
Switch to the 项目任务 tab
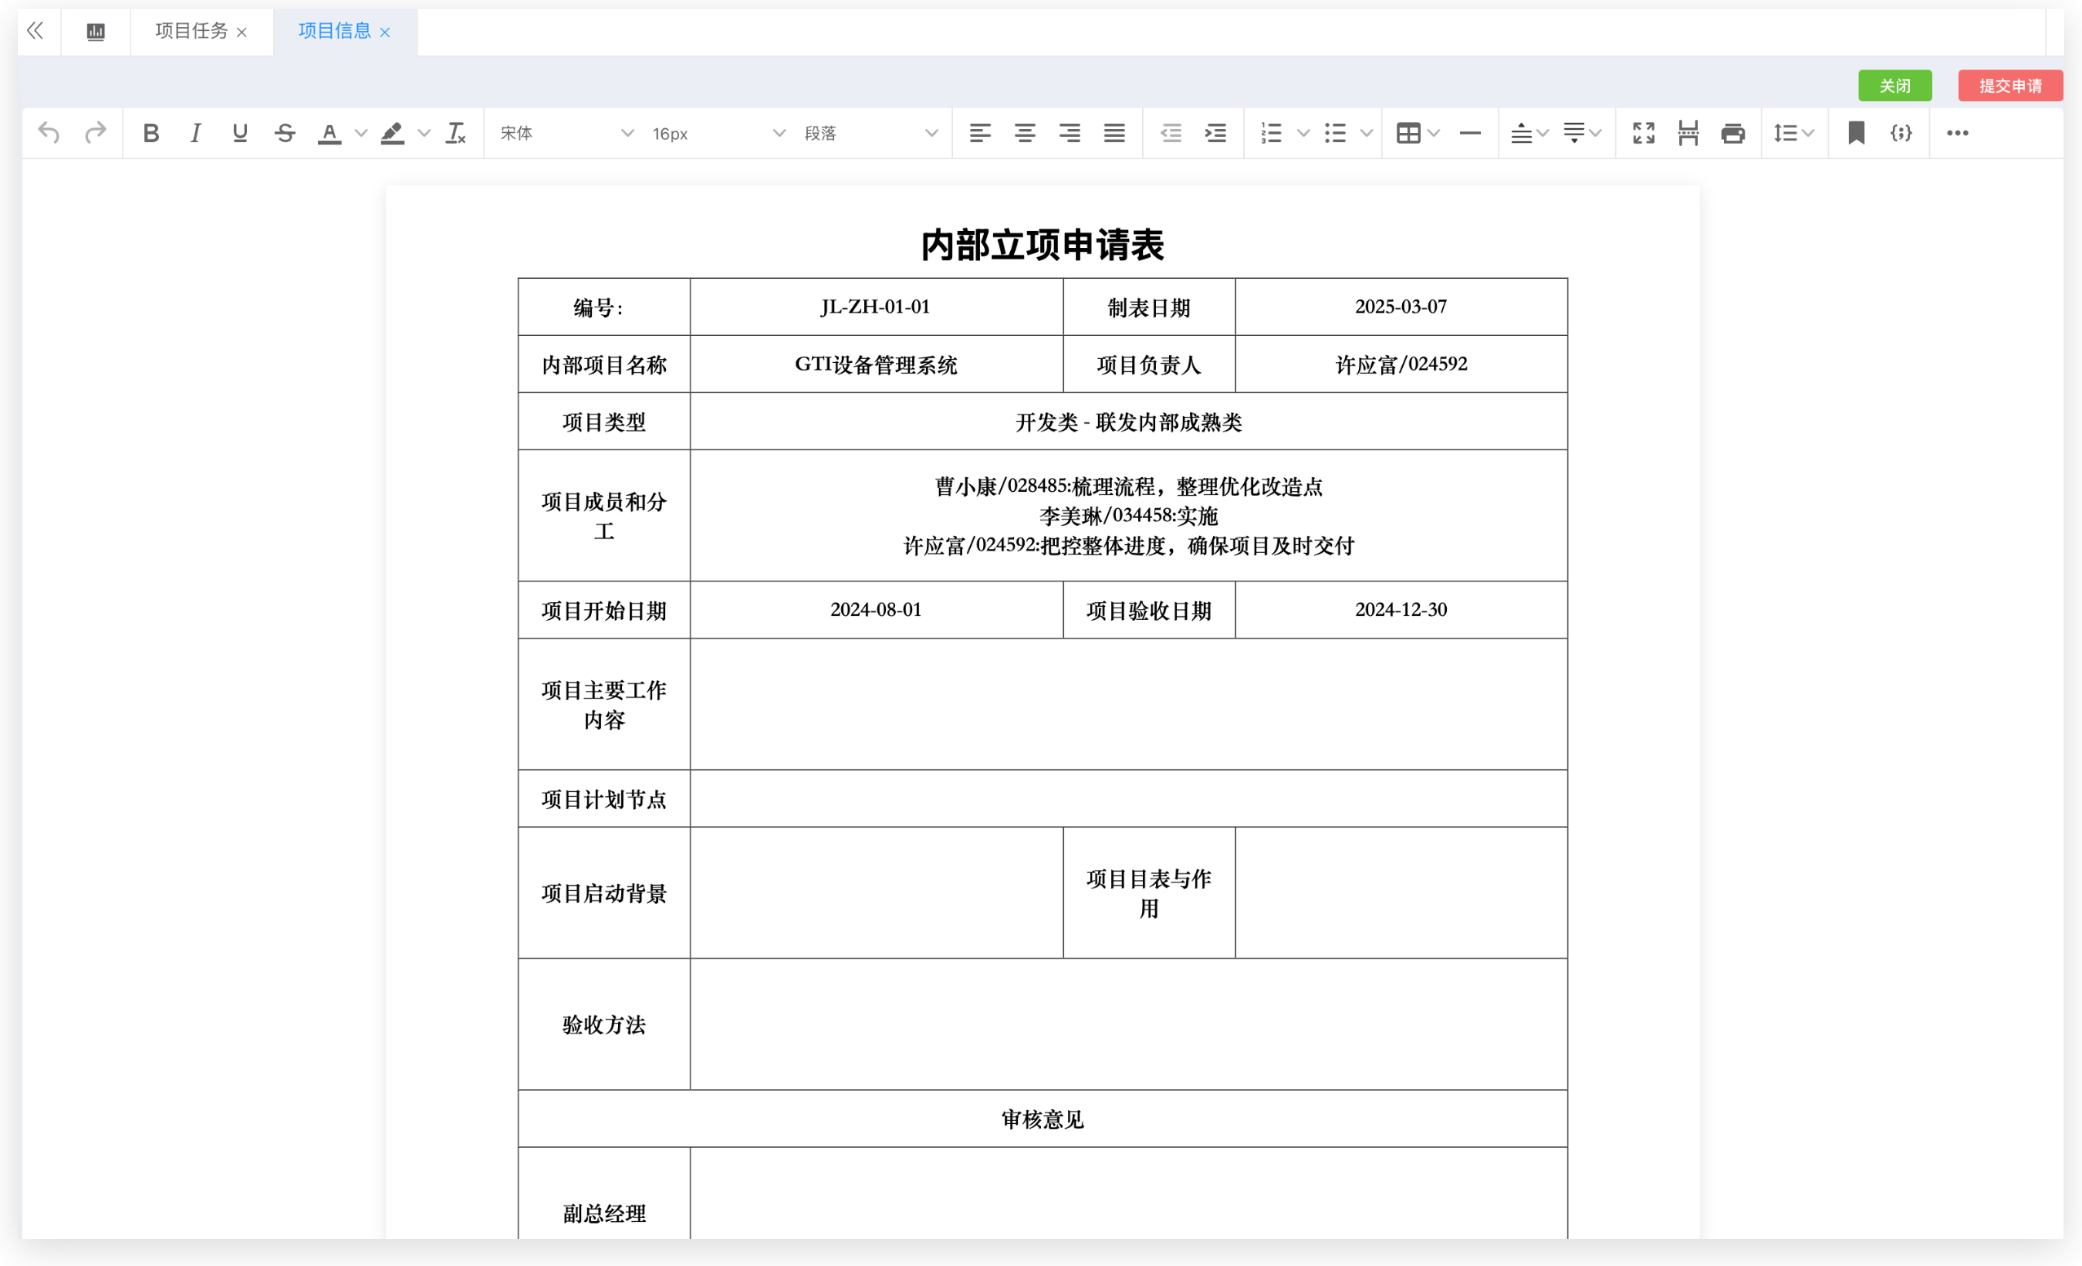tap(192, 31)
